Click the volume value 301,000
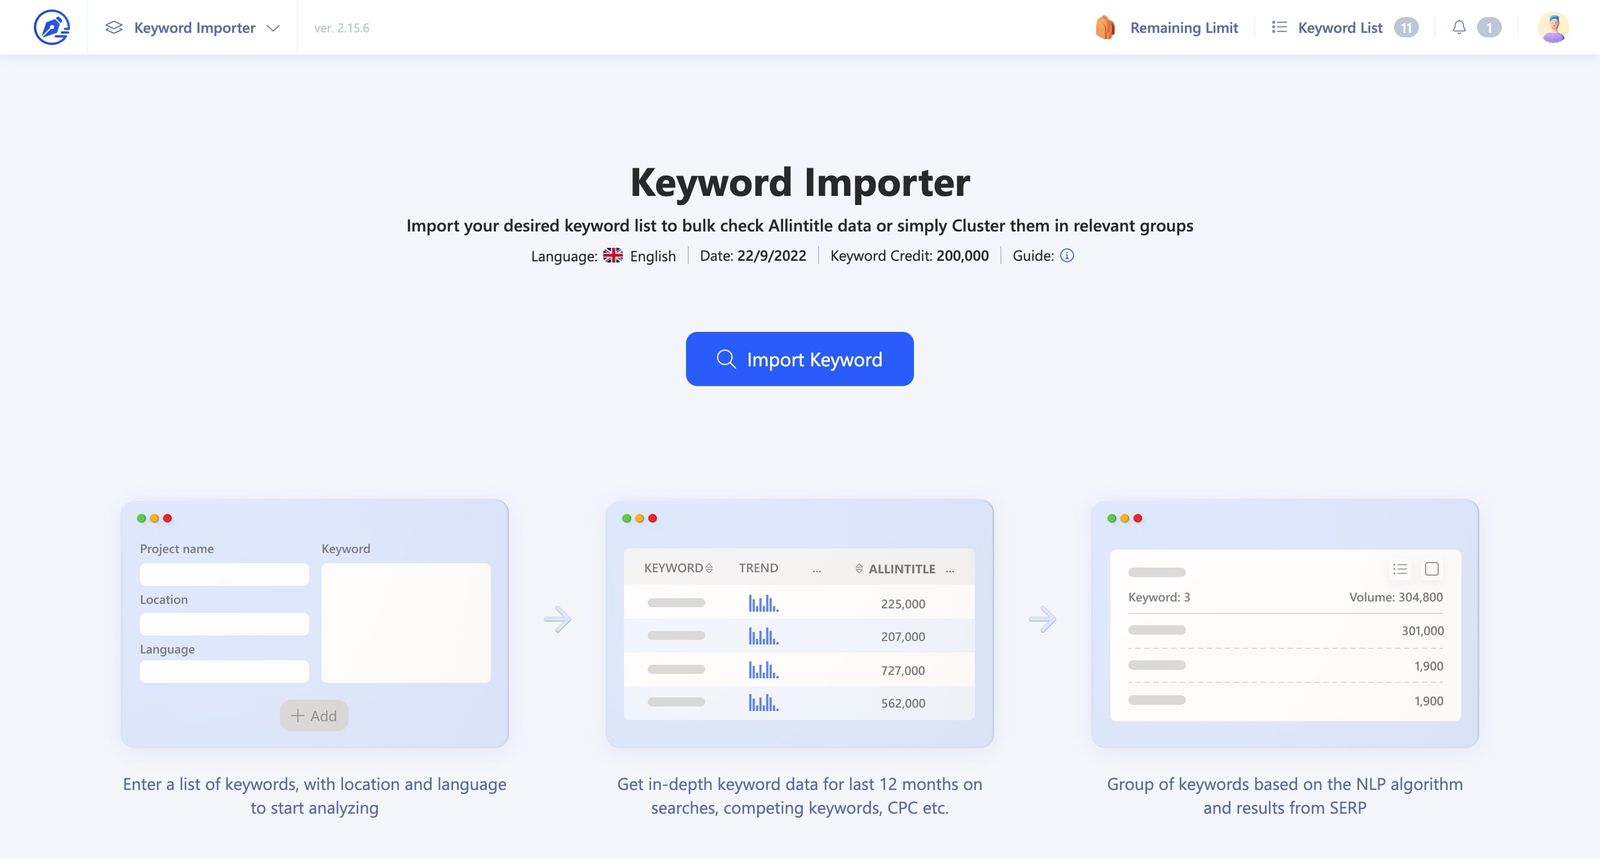 [1423, 631]
